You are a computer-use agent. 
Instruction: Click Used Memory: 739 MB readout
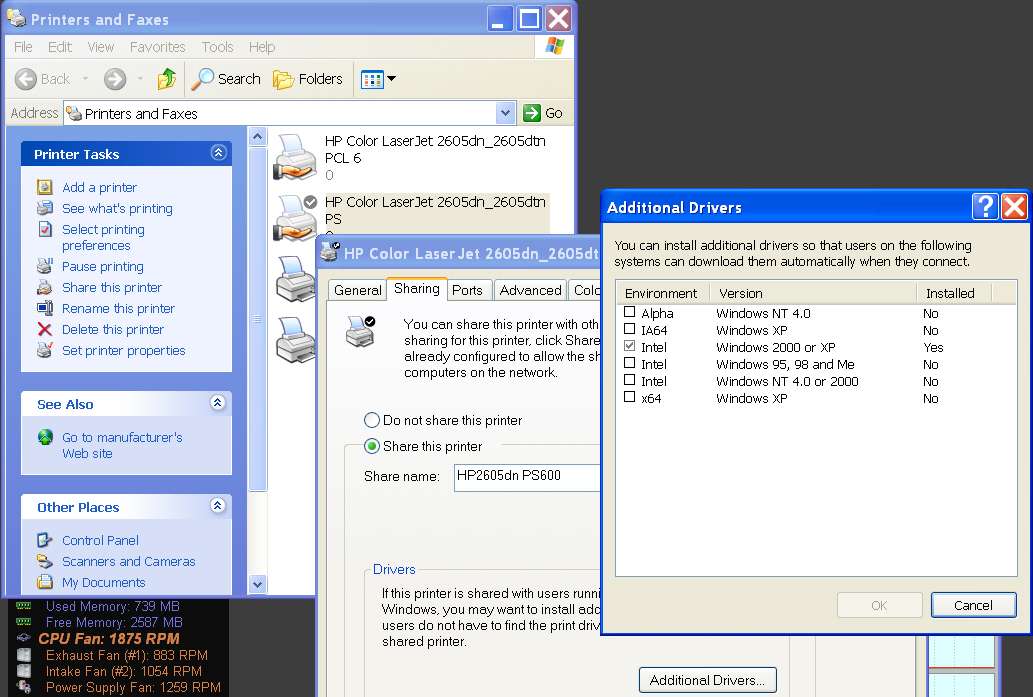(x=112, y=606)
